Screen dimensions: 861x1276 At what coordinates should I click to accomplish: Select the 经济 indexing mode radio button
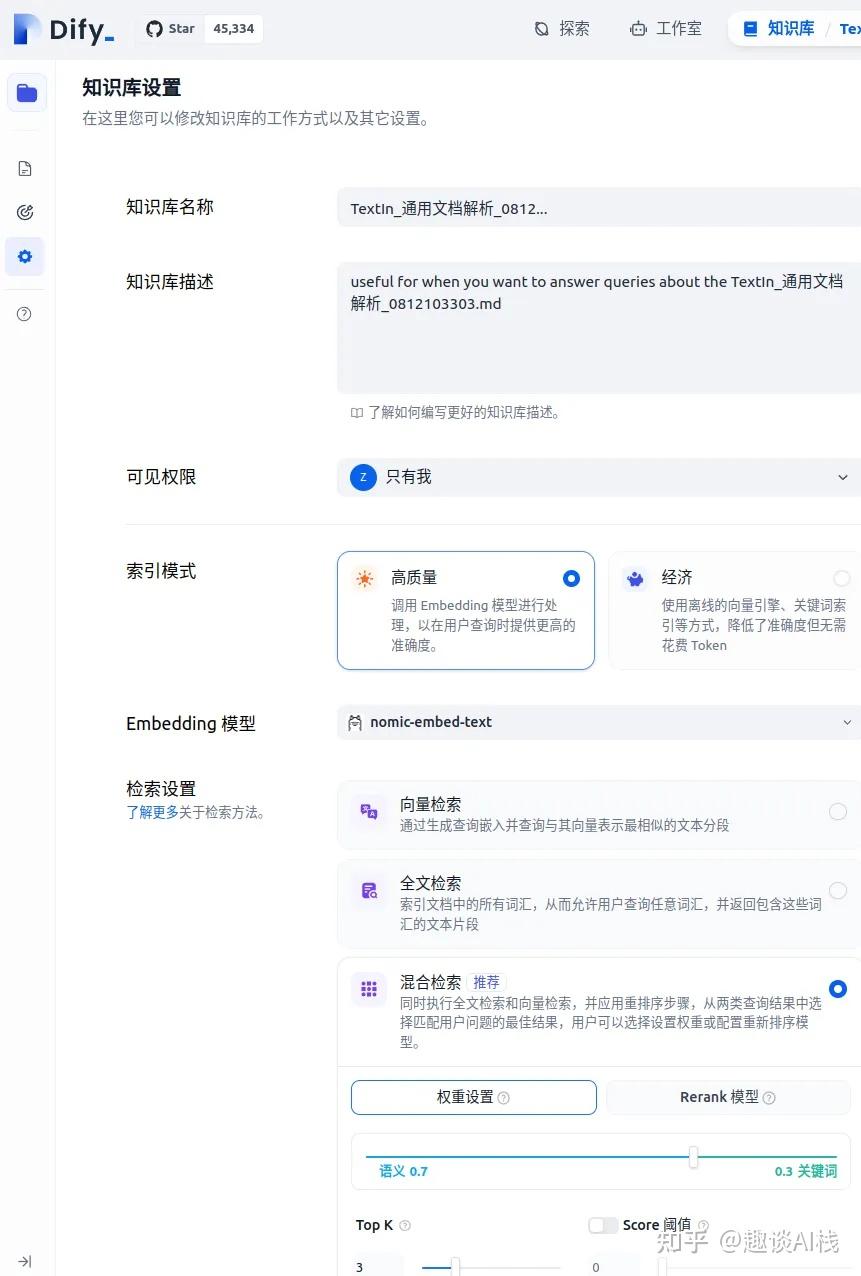(x=842, y=578)
